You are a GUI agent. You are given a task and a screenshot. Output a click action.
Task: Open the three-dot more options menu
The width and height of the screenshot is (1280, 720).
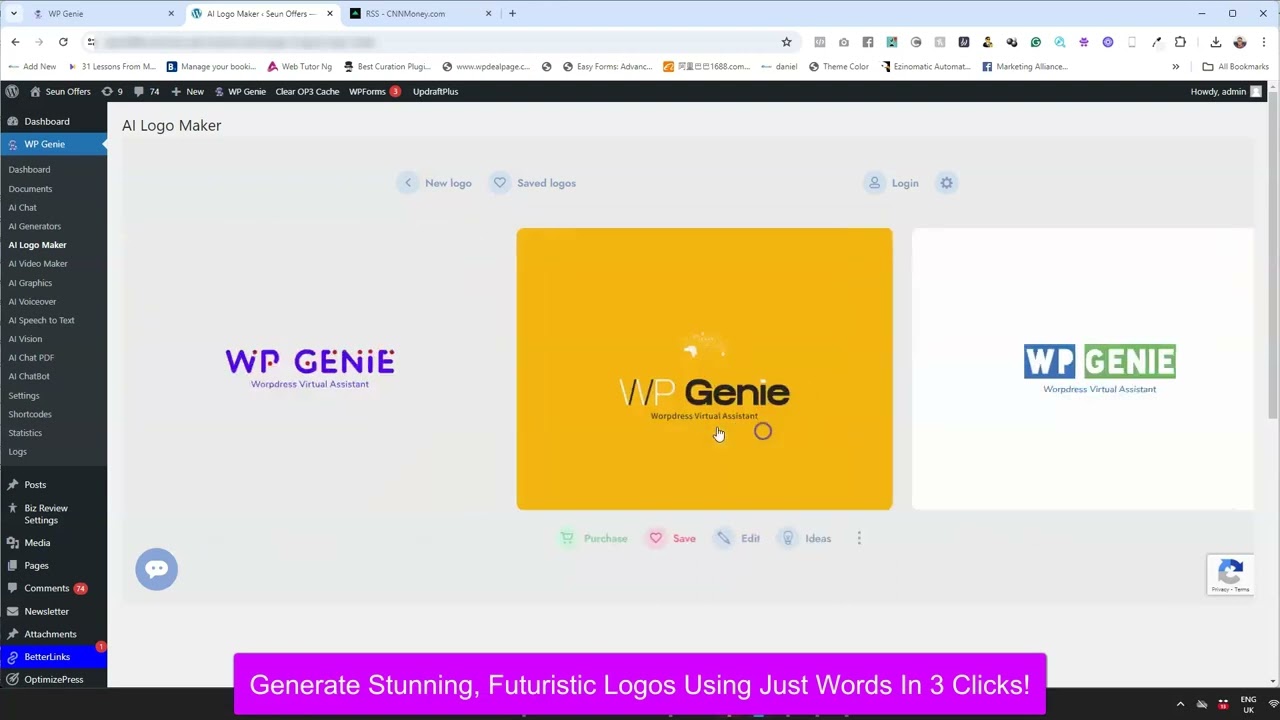tap(859, 538)
